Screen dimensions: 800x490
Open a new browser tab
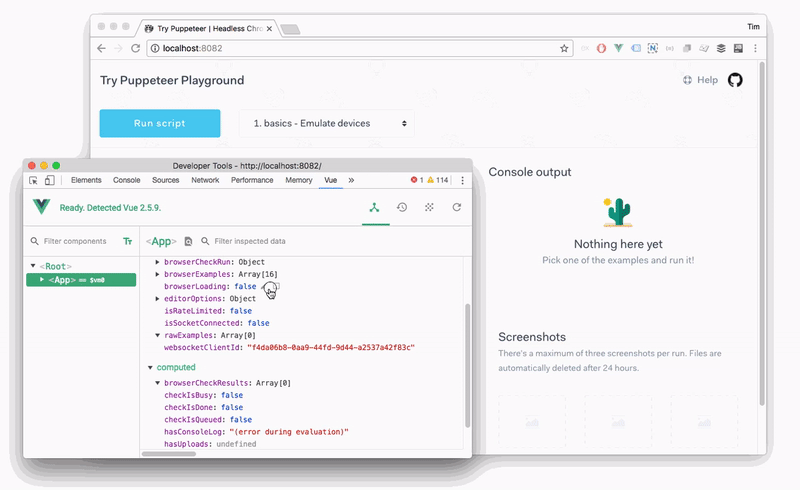[x=290, y=30]
